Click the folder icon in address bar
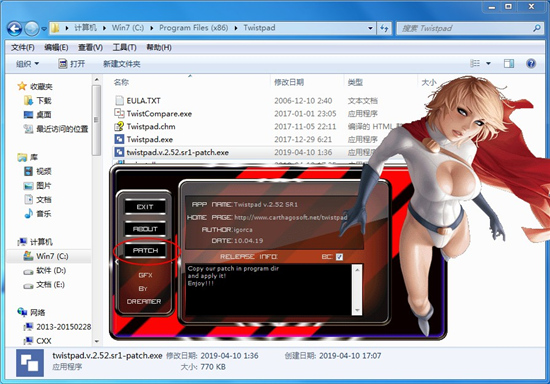The width and height of the screenshot is (550, 384). coord(55,28)
